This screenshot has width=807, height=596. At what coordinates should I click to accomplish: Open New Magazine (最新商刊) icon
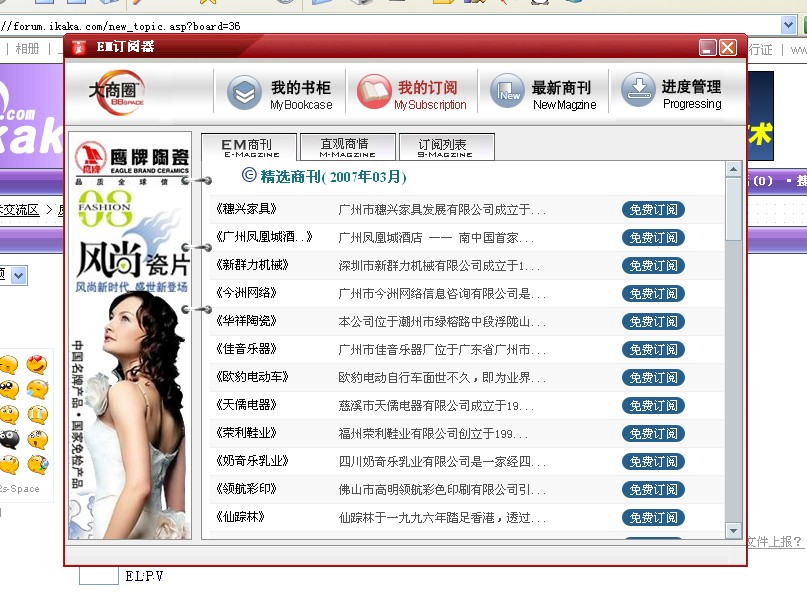pyautogui.click(x=507, y=91)
